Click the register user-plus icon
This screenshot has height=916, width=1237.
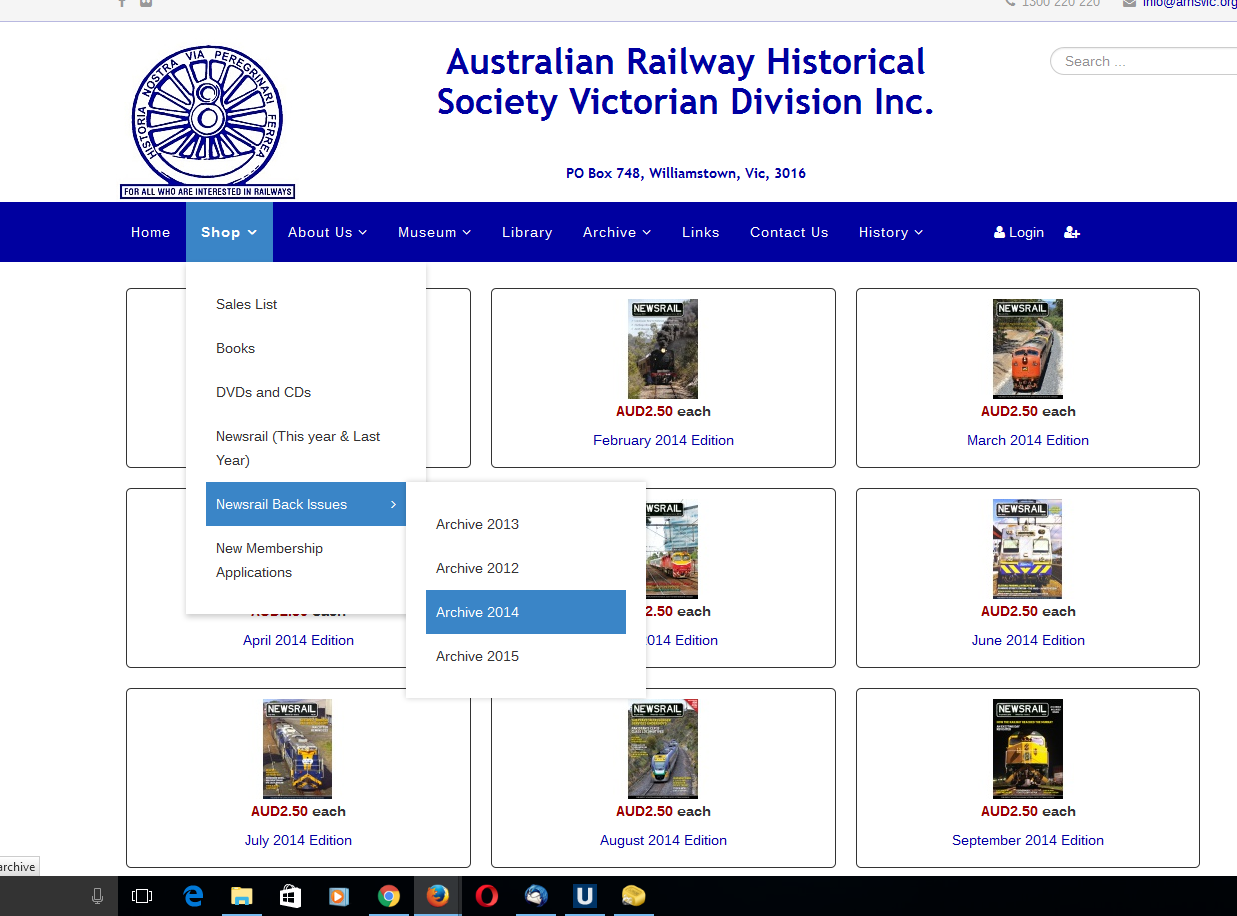click(x=1072, y=232)
